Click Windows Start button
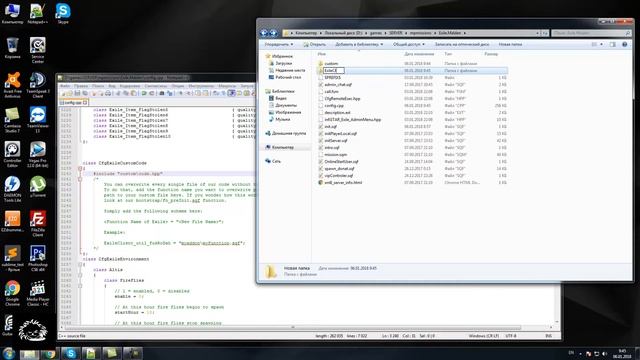Viewport: 640px width, 360px height. [x=9, y=353]
